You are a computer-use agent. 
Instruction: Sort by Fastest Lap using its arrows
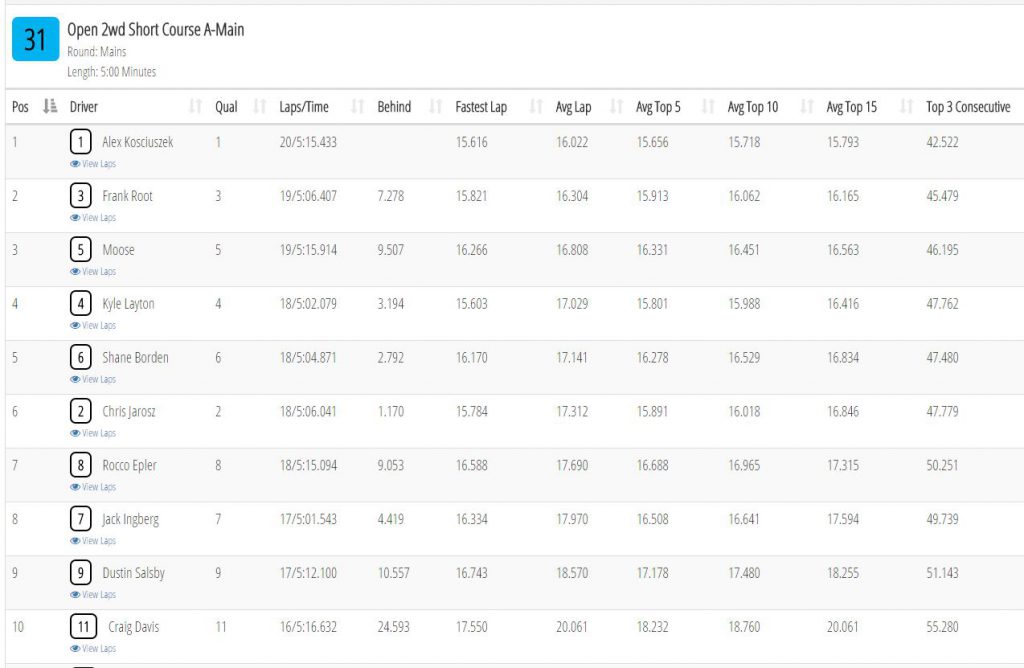(x=536, y=106)
